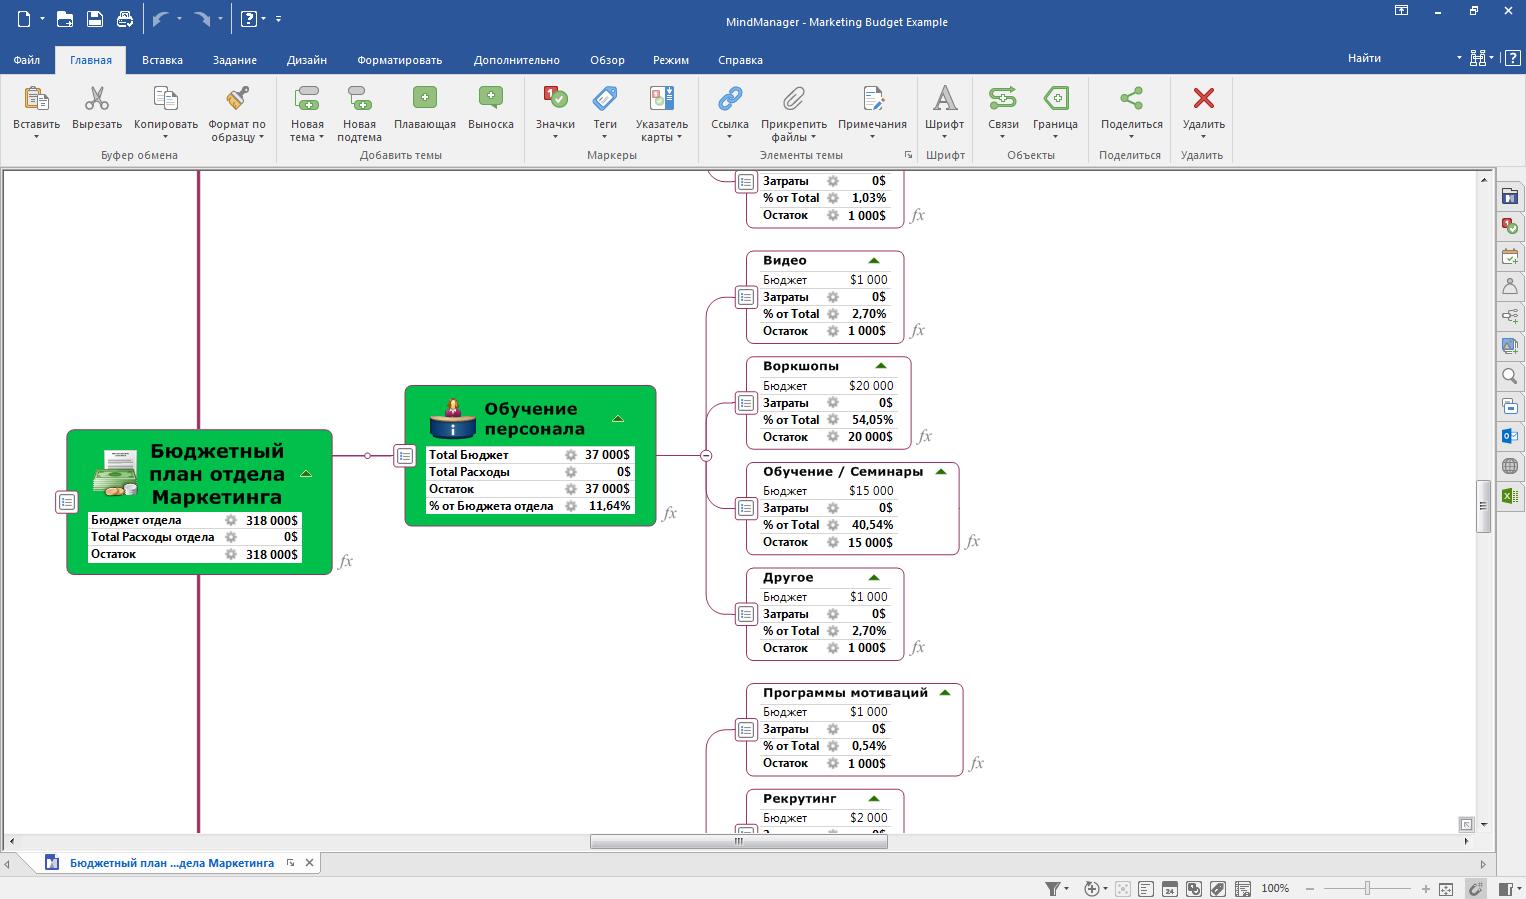Viewport: 1526px width, 899px height.
Task: Collapse properties of Программы мотиваций topic
Action: (944, 693)
